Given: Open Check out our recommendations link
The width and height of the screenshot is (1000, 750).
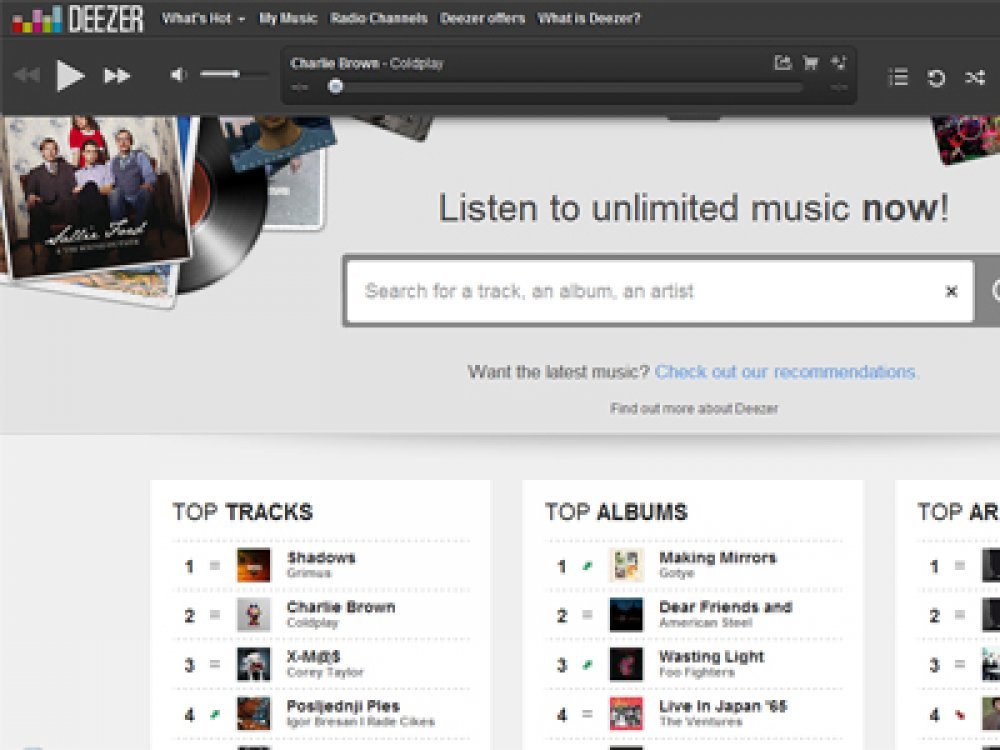Looking at the screenshot, I should 786,372.
